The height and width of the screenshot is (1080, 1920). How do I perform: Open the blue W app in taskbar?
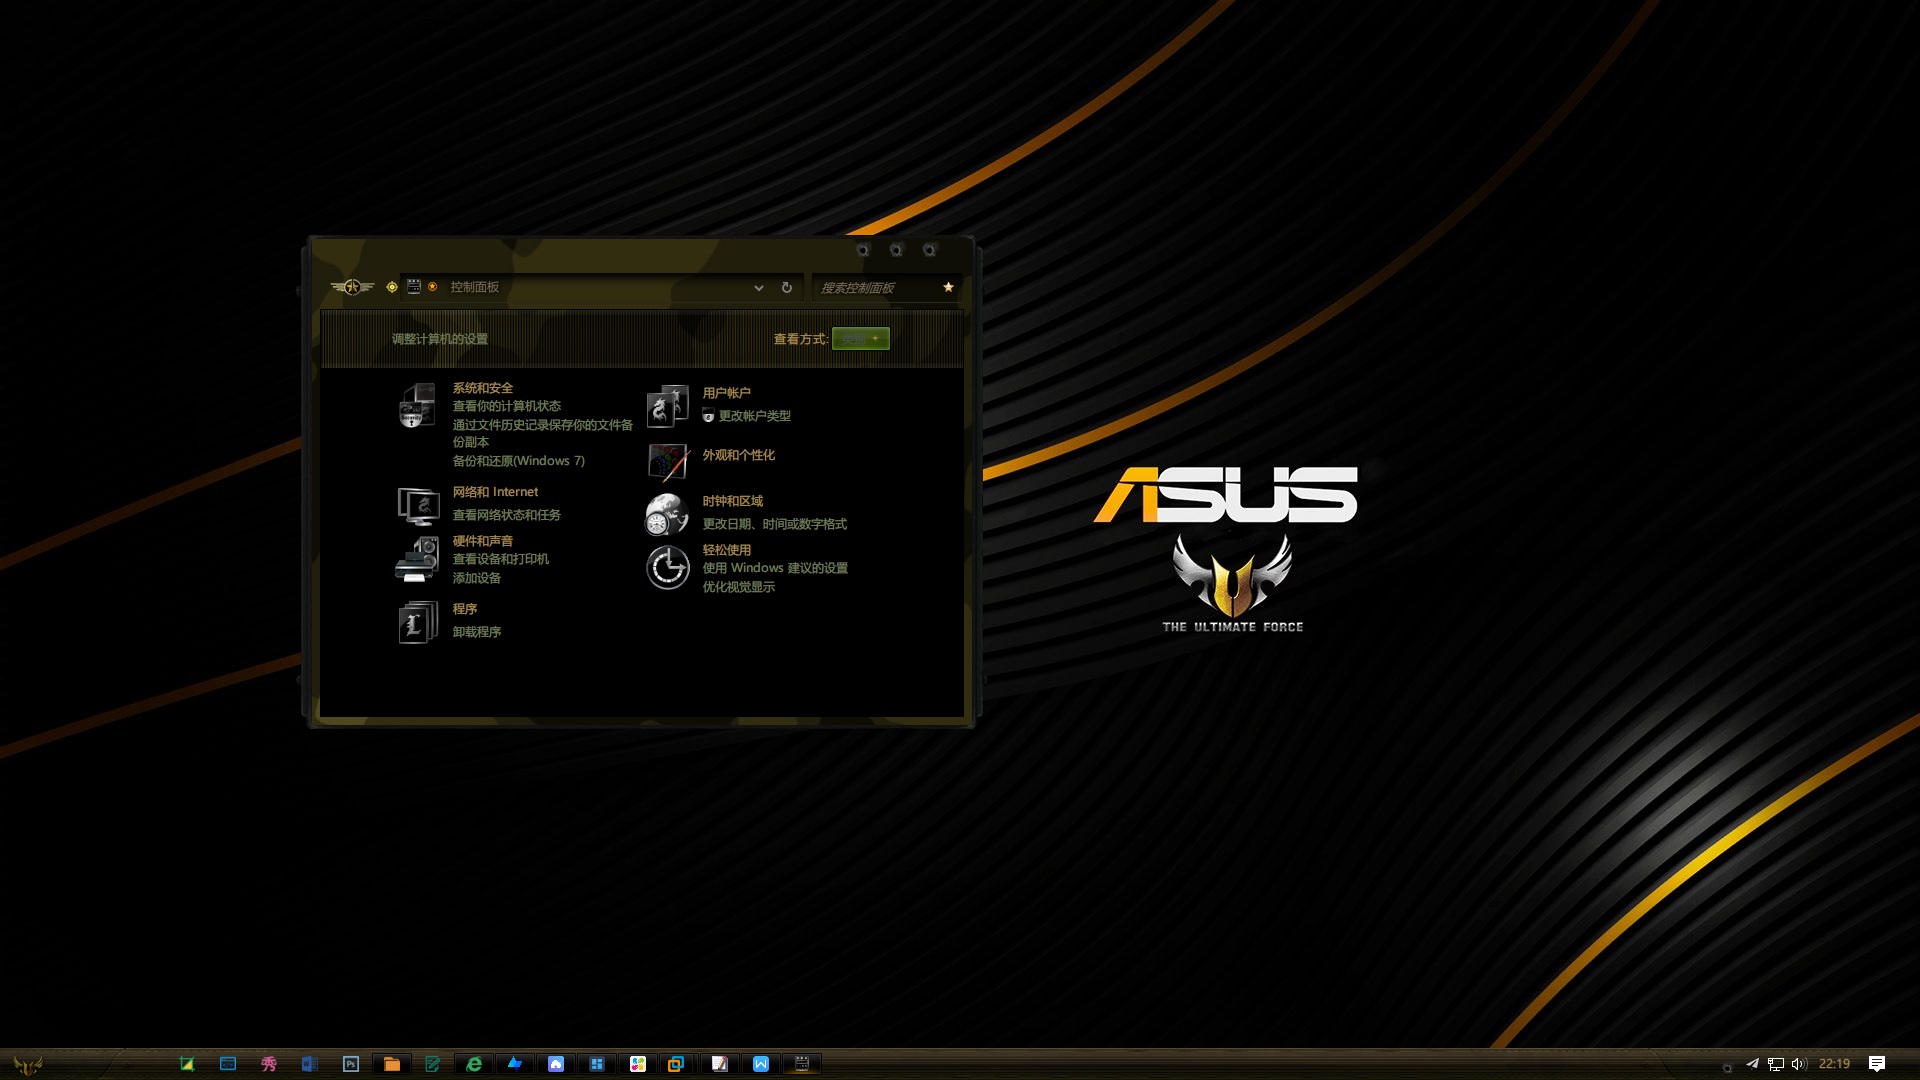tap(761, 1064)
